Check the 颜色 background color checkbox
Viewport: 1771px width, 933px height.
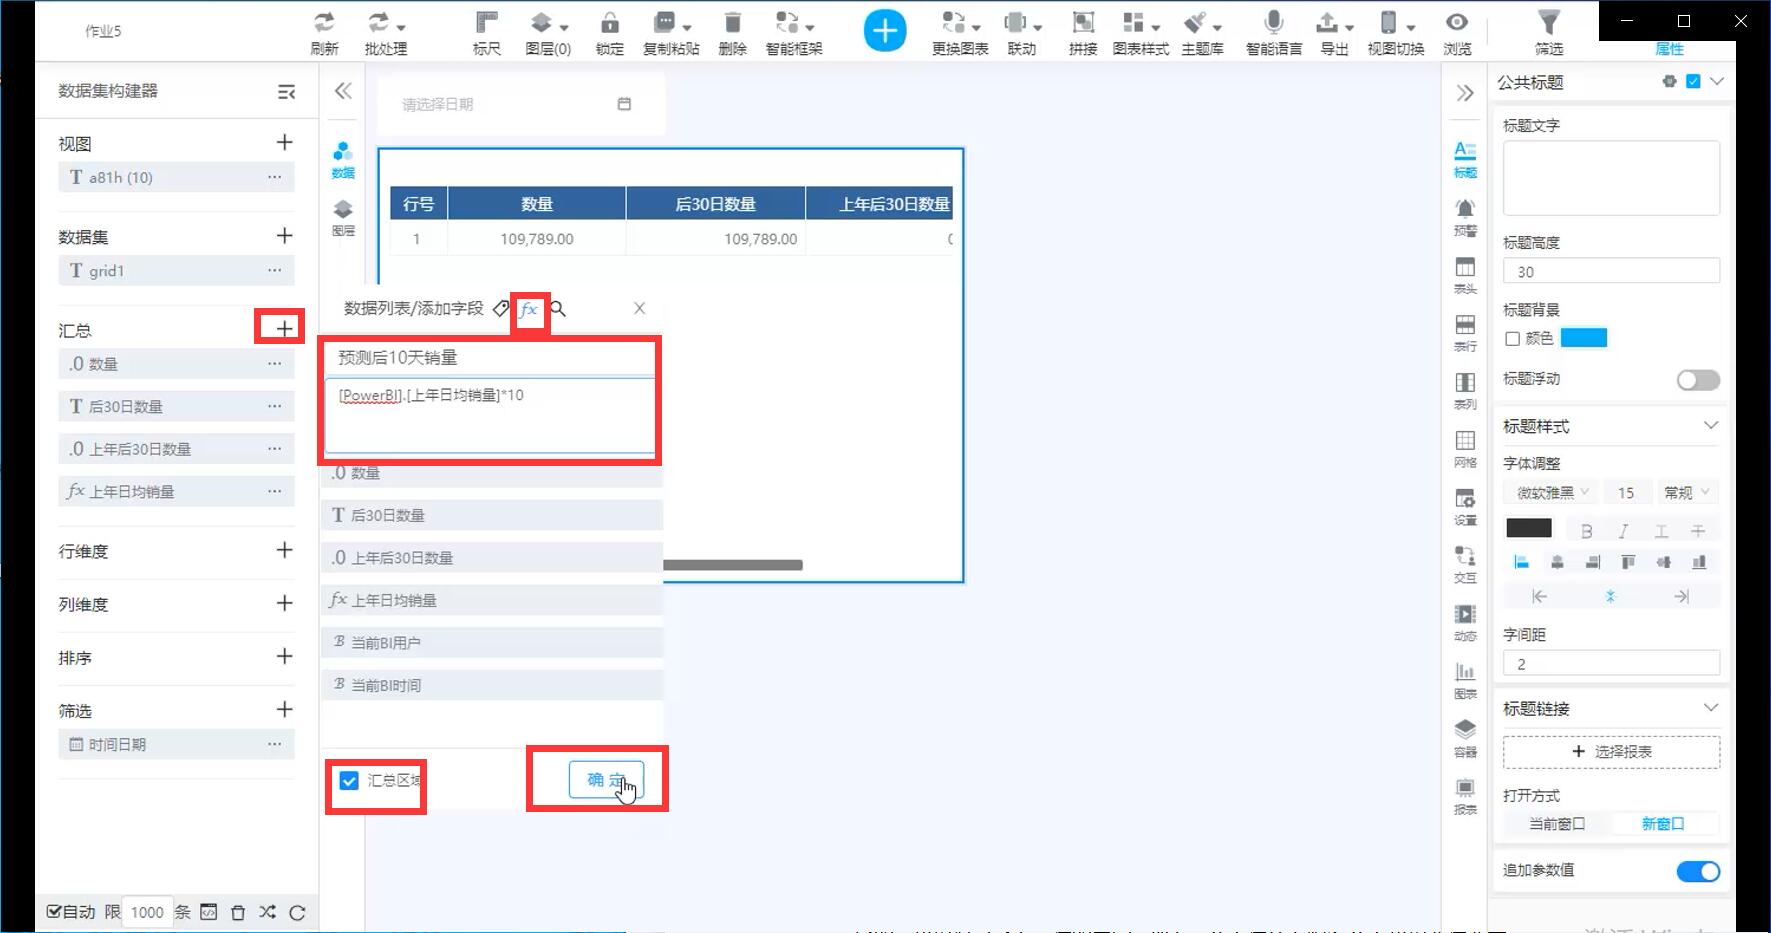1512,339
